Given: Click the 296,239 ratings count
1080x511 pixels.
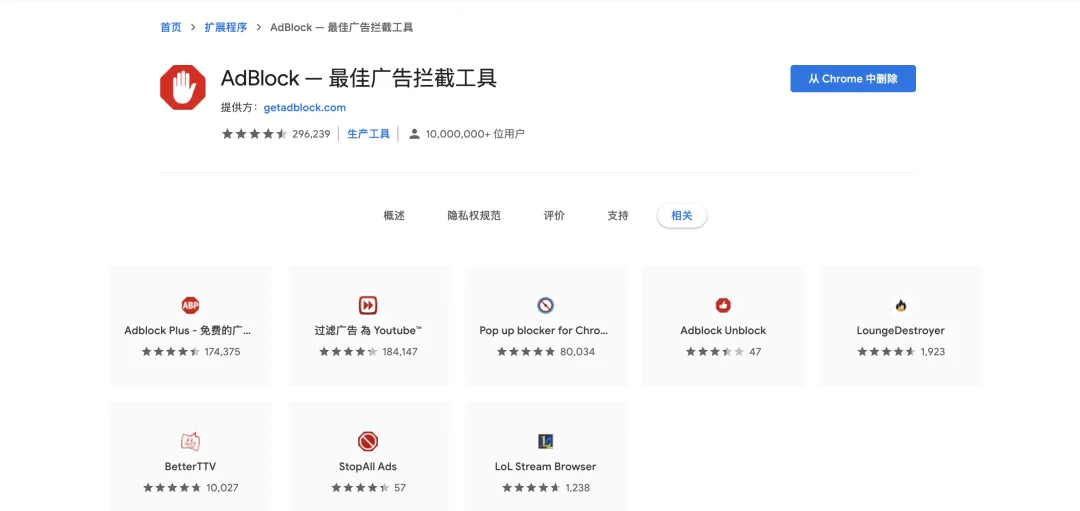Looking at the screenshot, I should pos(311,134).
